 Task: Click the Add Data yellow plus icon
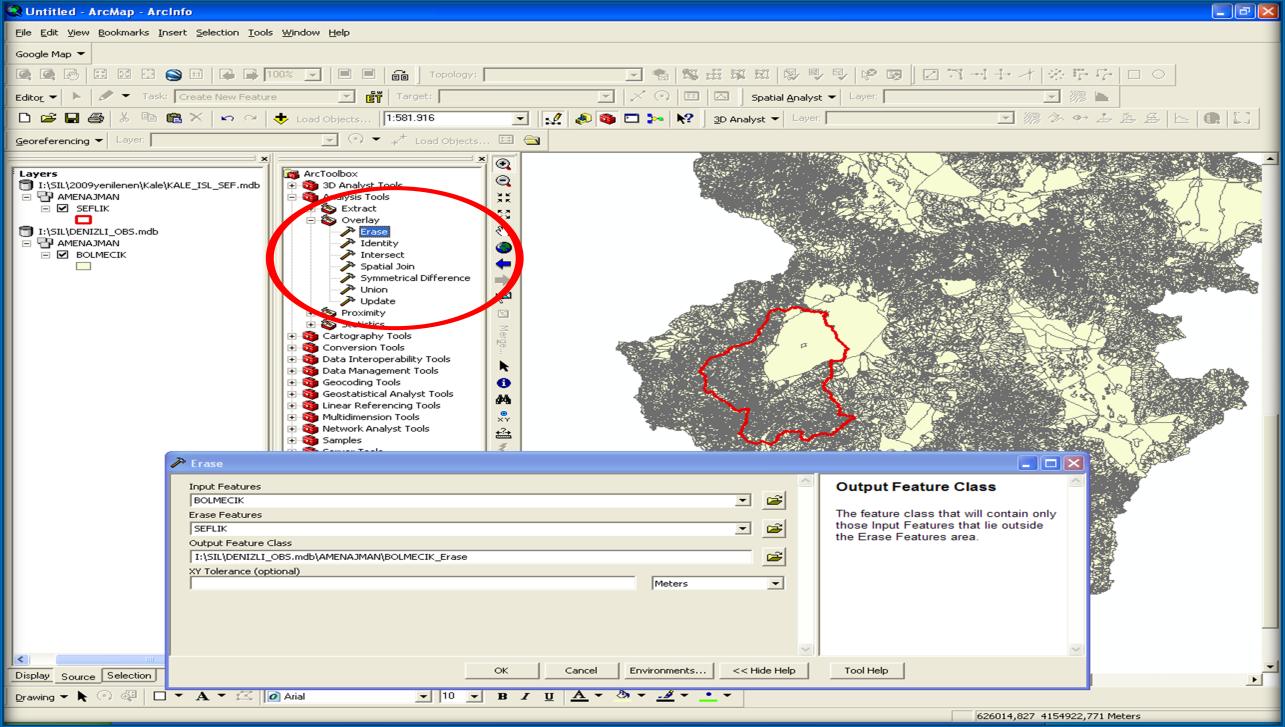(280, 119)
